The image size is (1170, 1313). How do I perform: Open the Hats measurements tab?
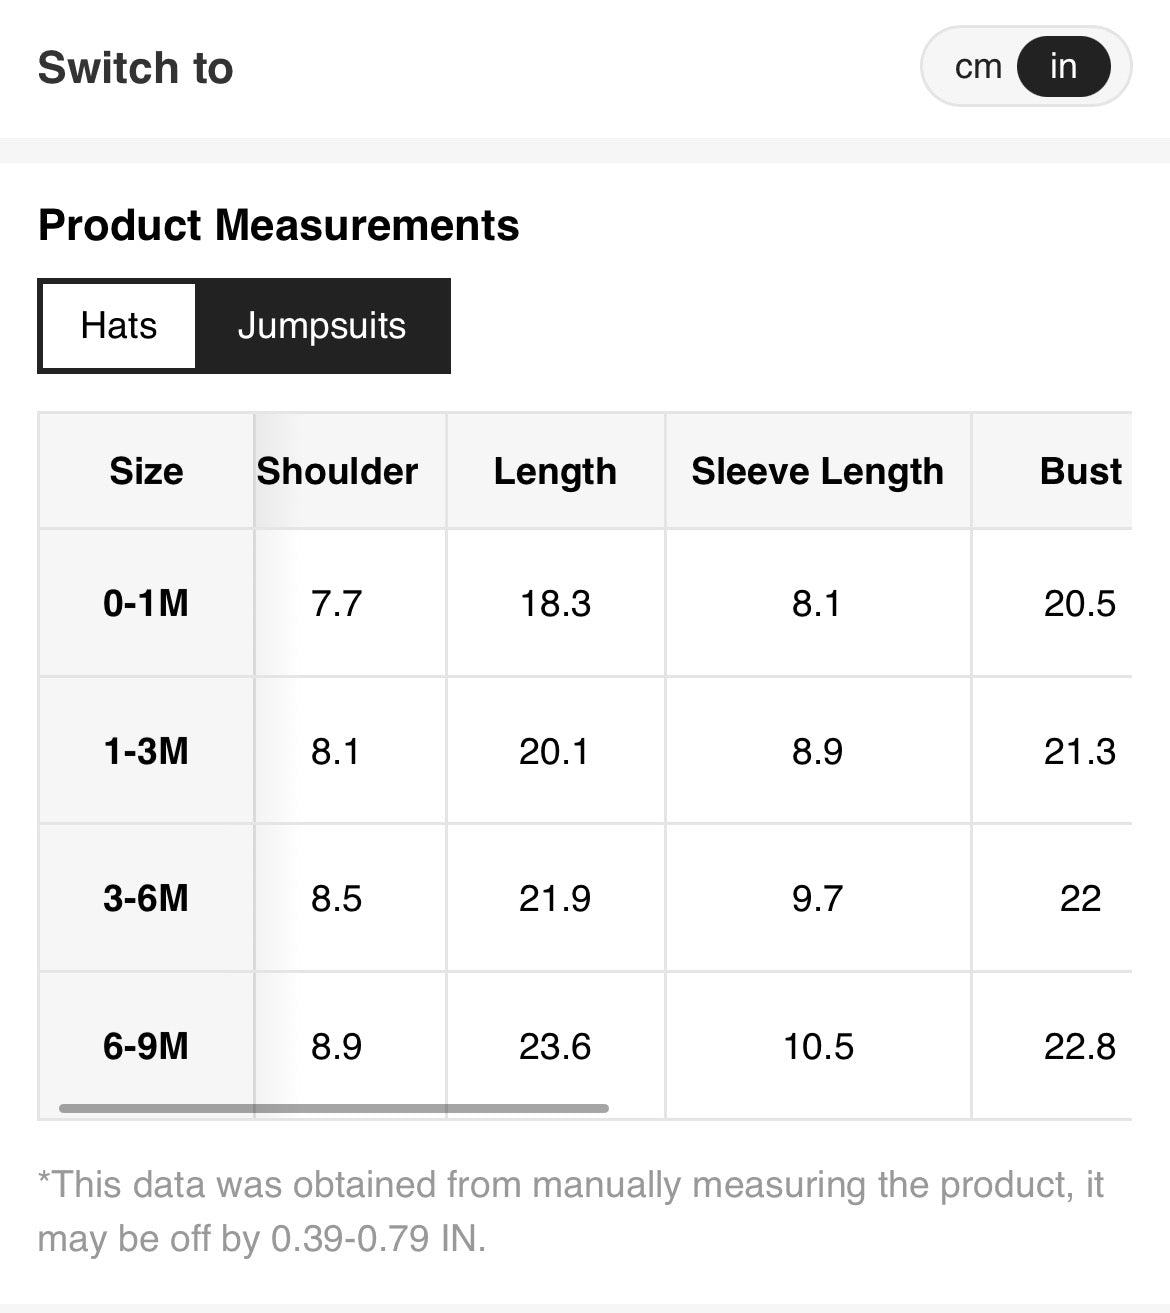(x=119, y=326)
